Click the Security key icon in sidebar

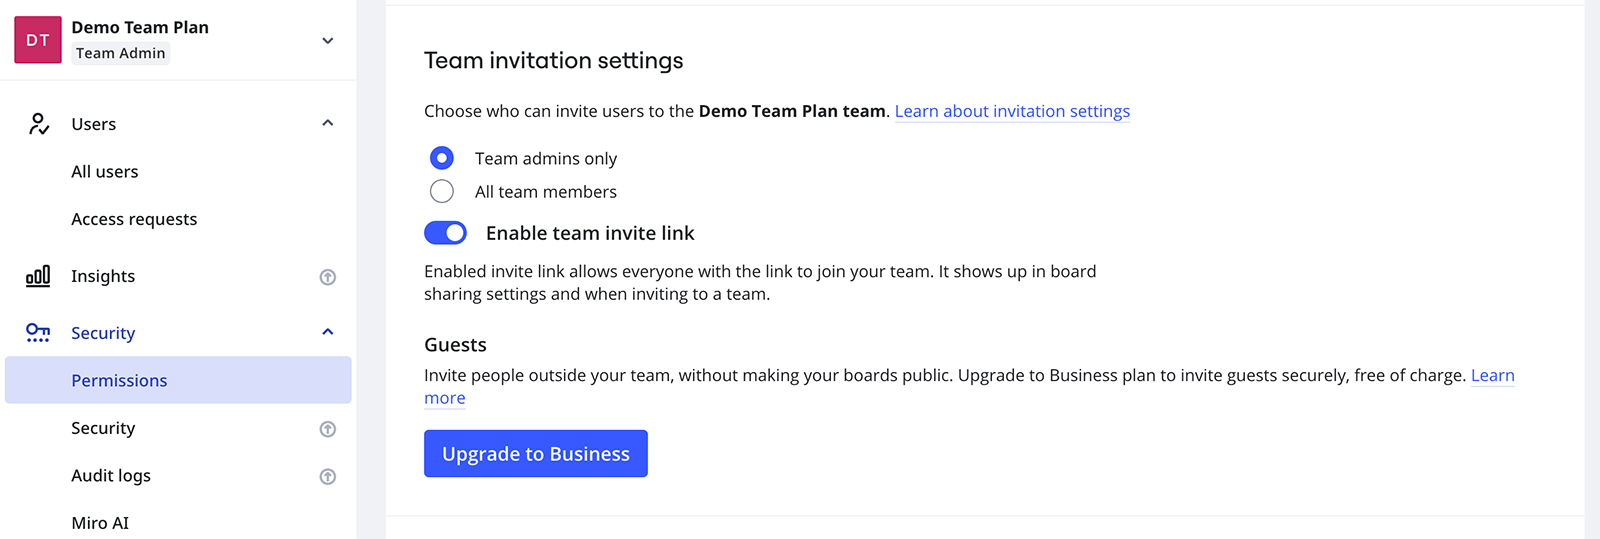click(38, 333)
